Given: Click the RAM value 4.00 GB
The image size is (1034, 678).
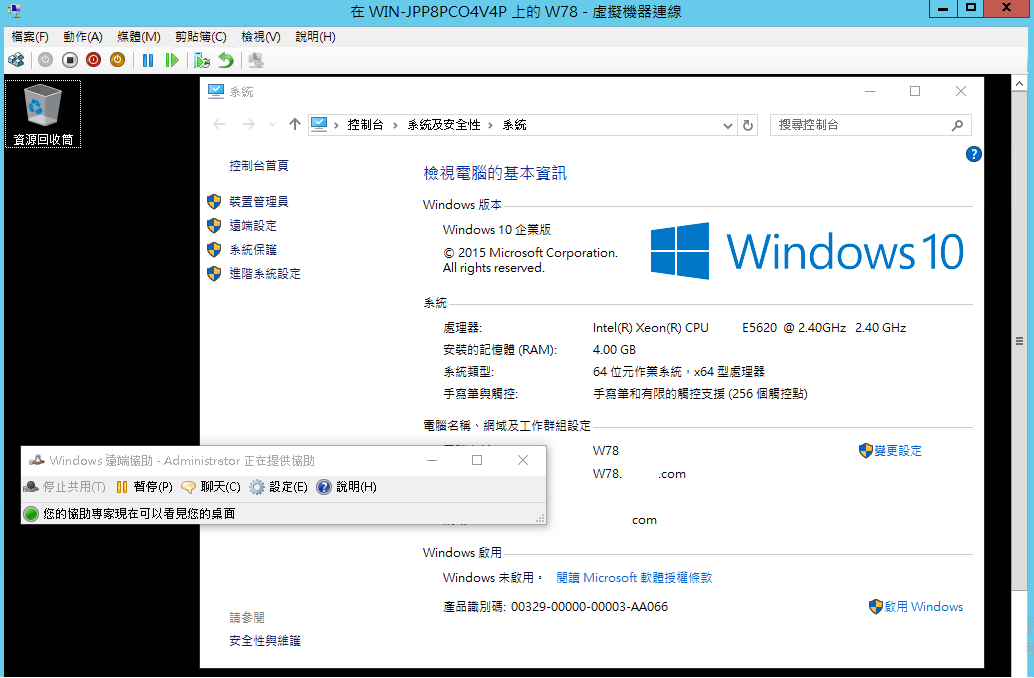Looking at the screenshot, I should [x=614, y=350].
